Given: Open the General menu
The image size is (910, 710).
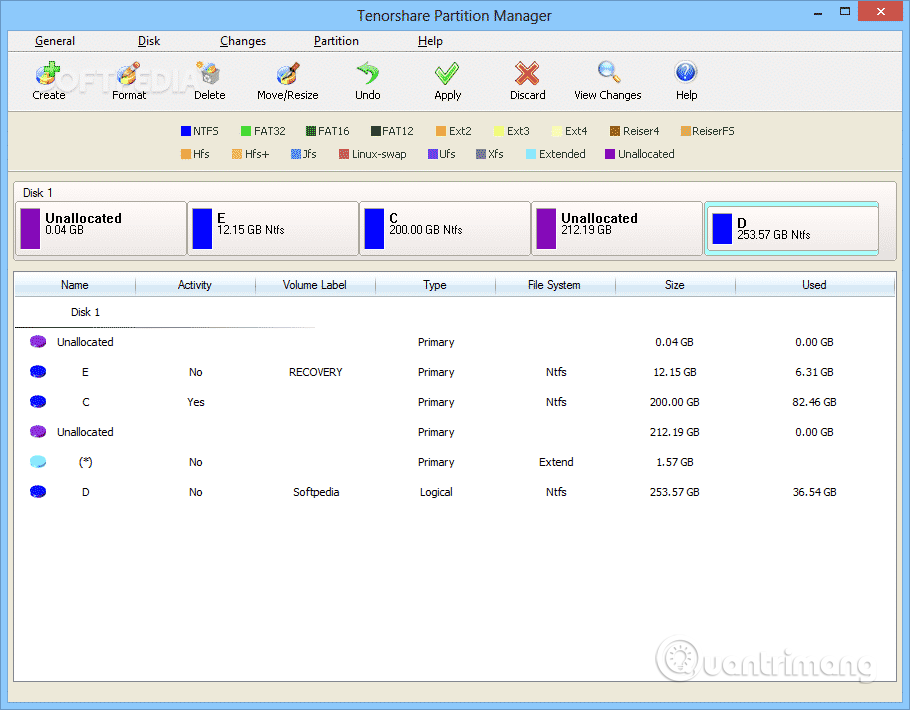Looking at the screenshot, I should click(55, 41).
